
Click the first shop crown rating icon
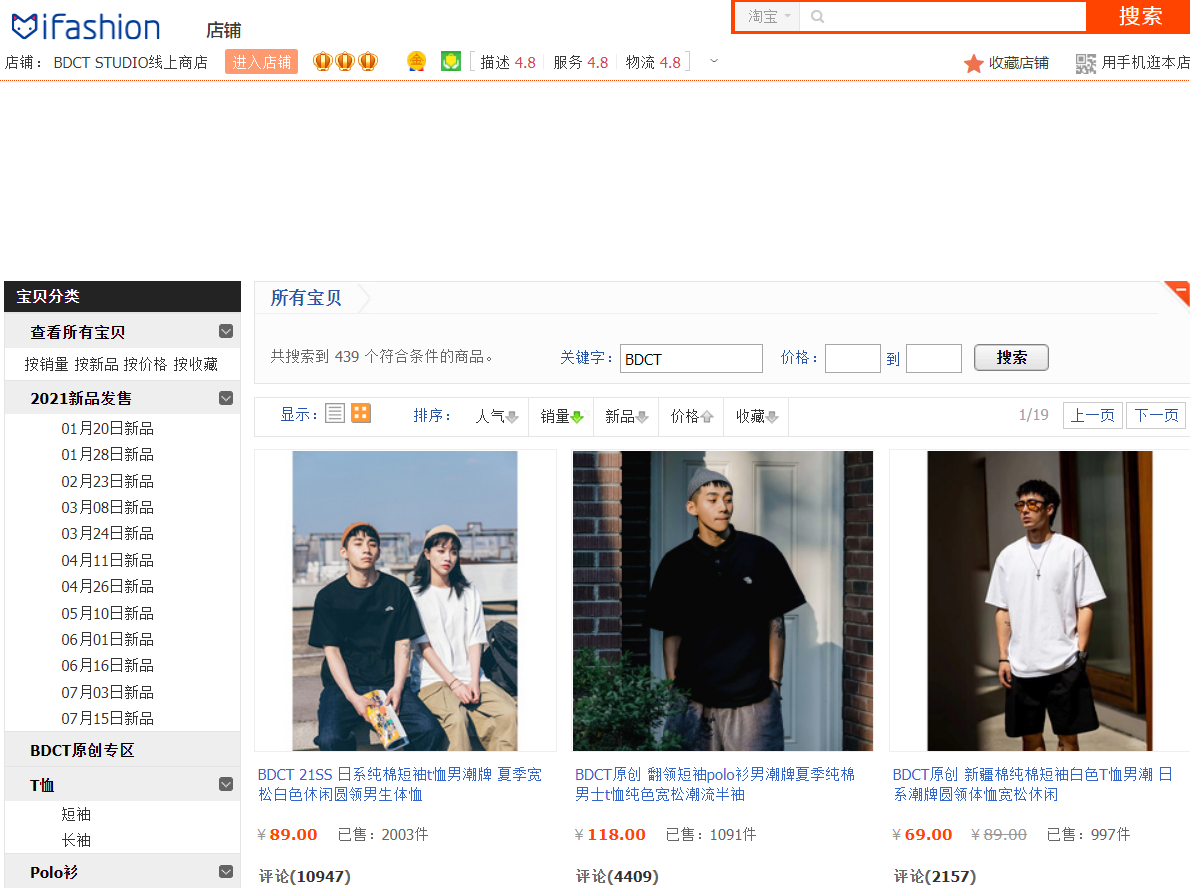[323, 61]
